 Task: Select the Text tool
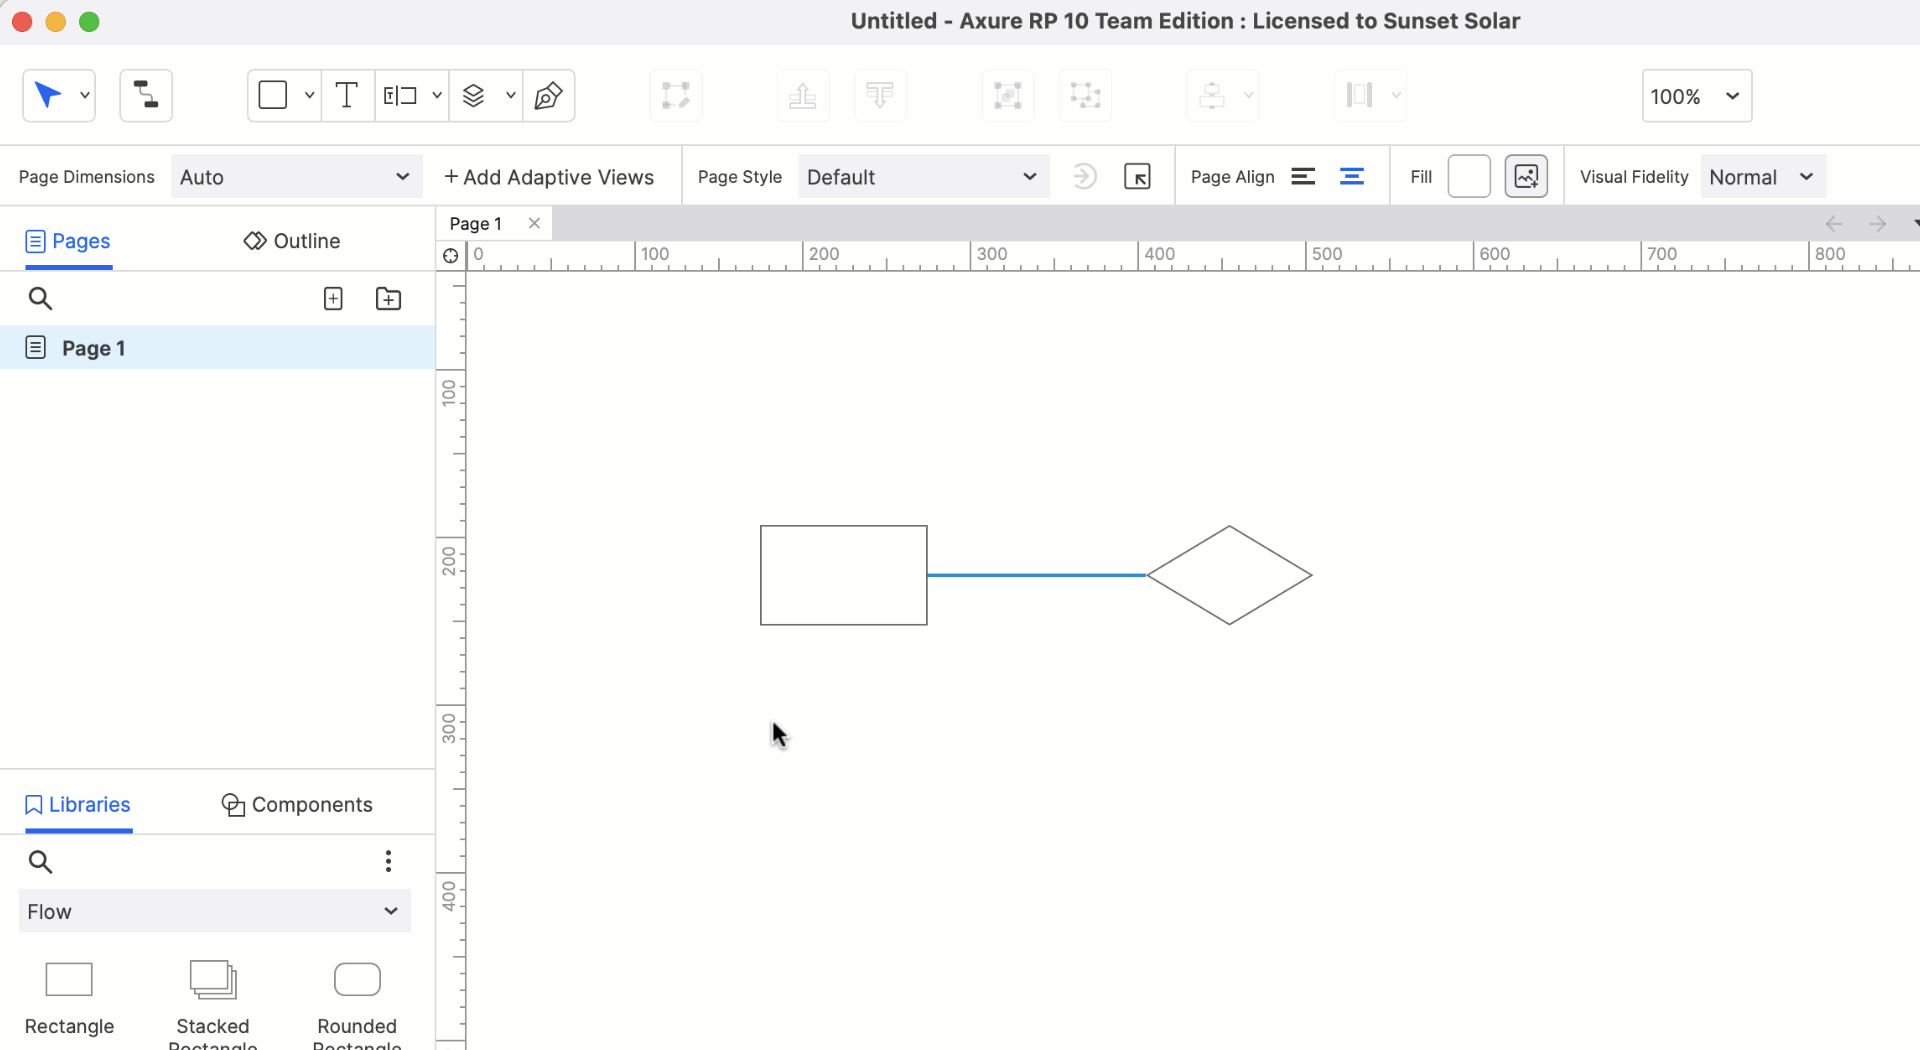click(347, 96)
